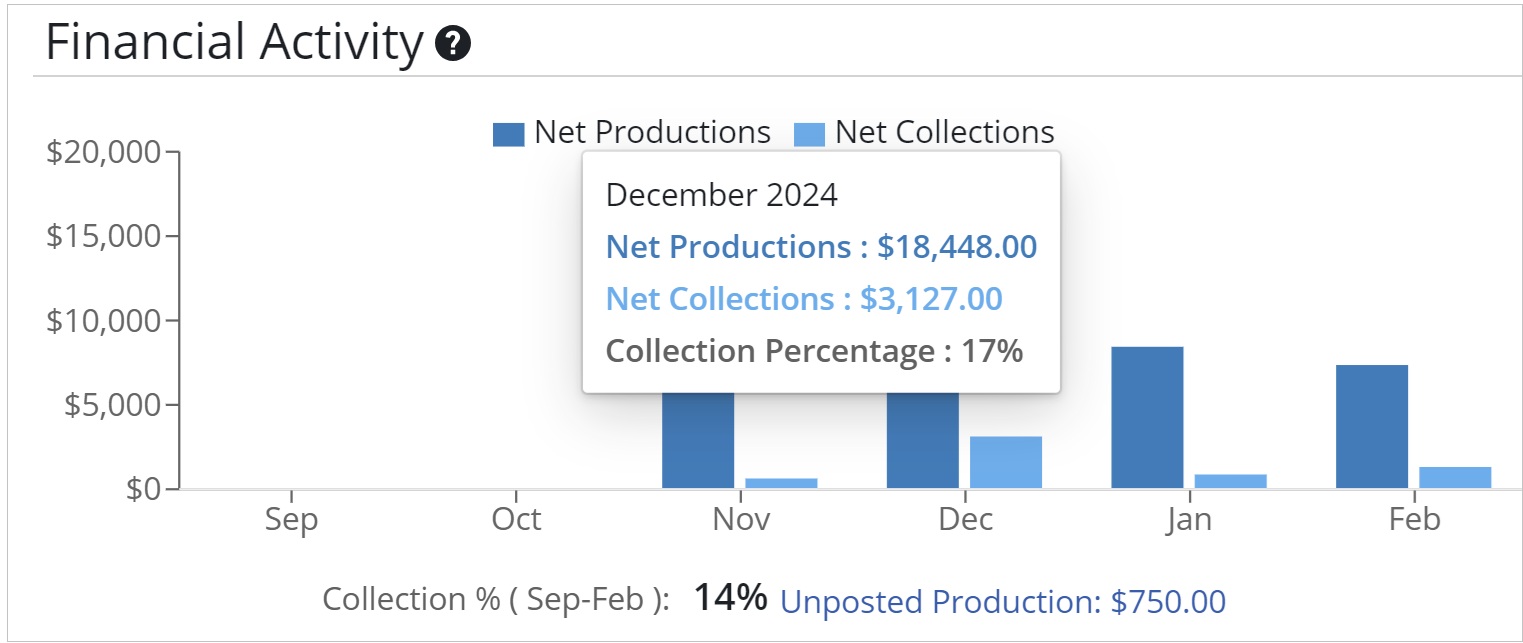Click the Sep month axis label

(291, 520)
